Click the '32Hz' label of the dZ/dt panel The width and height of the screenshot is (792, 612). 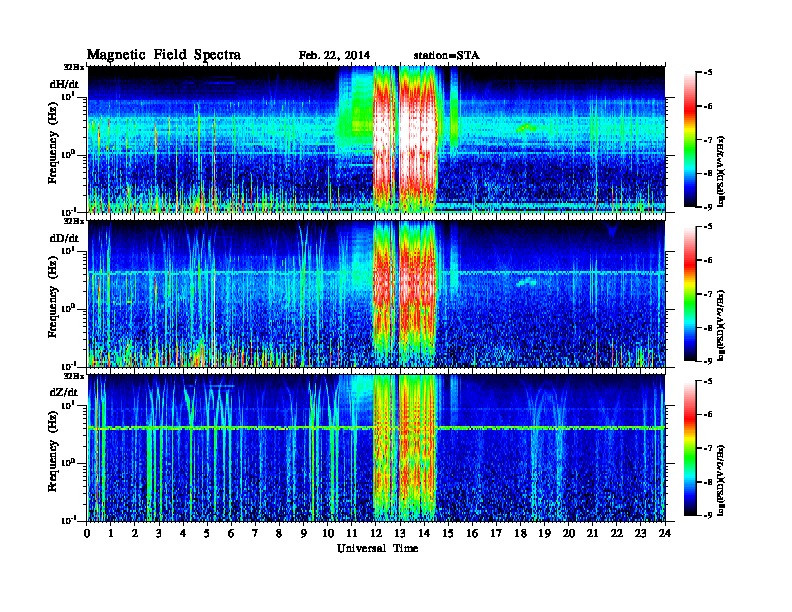(74, 376)
